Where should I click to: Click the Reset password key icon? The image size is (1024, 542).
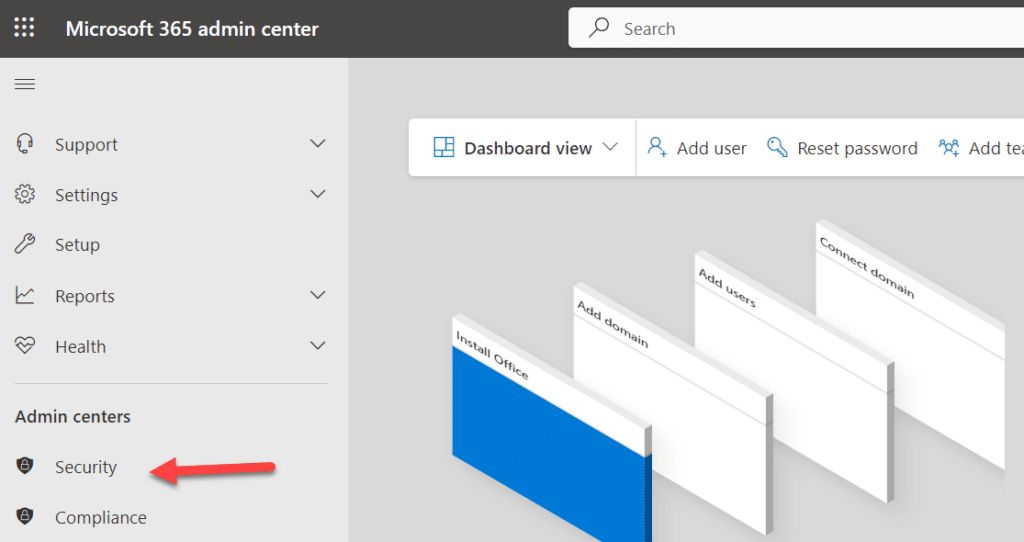[x=776, y=147]
